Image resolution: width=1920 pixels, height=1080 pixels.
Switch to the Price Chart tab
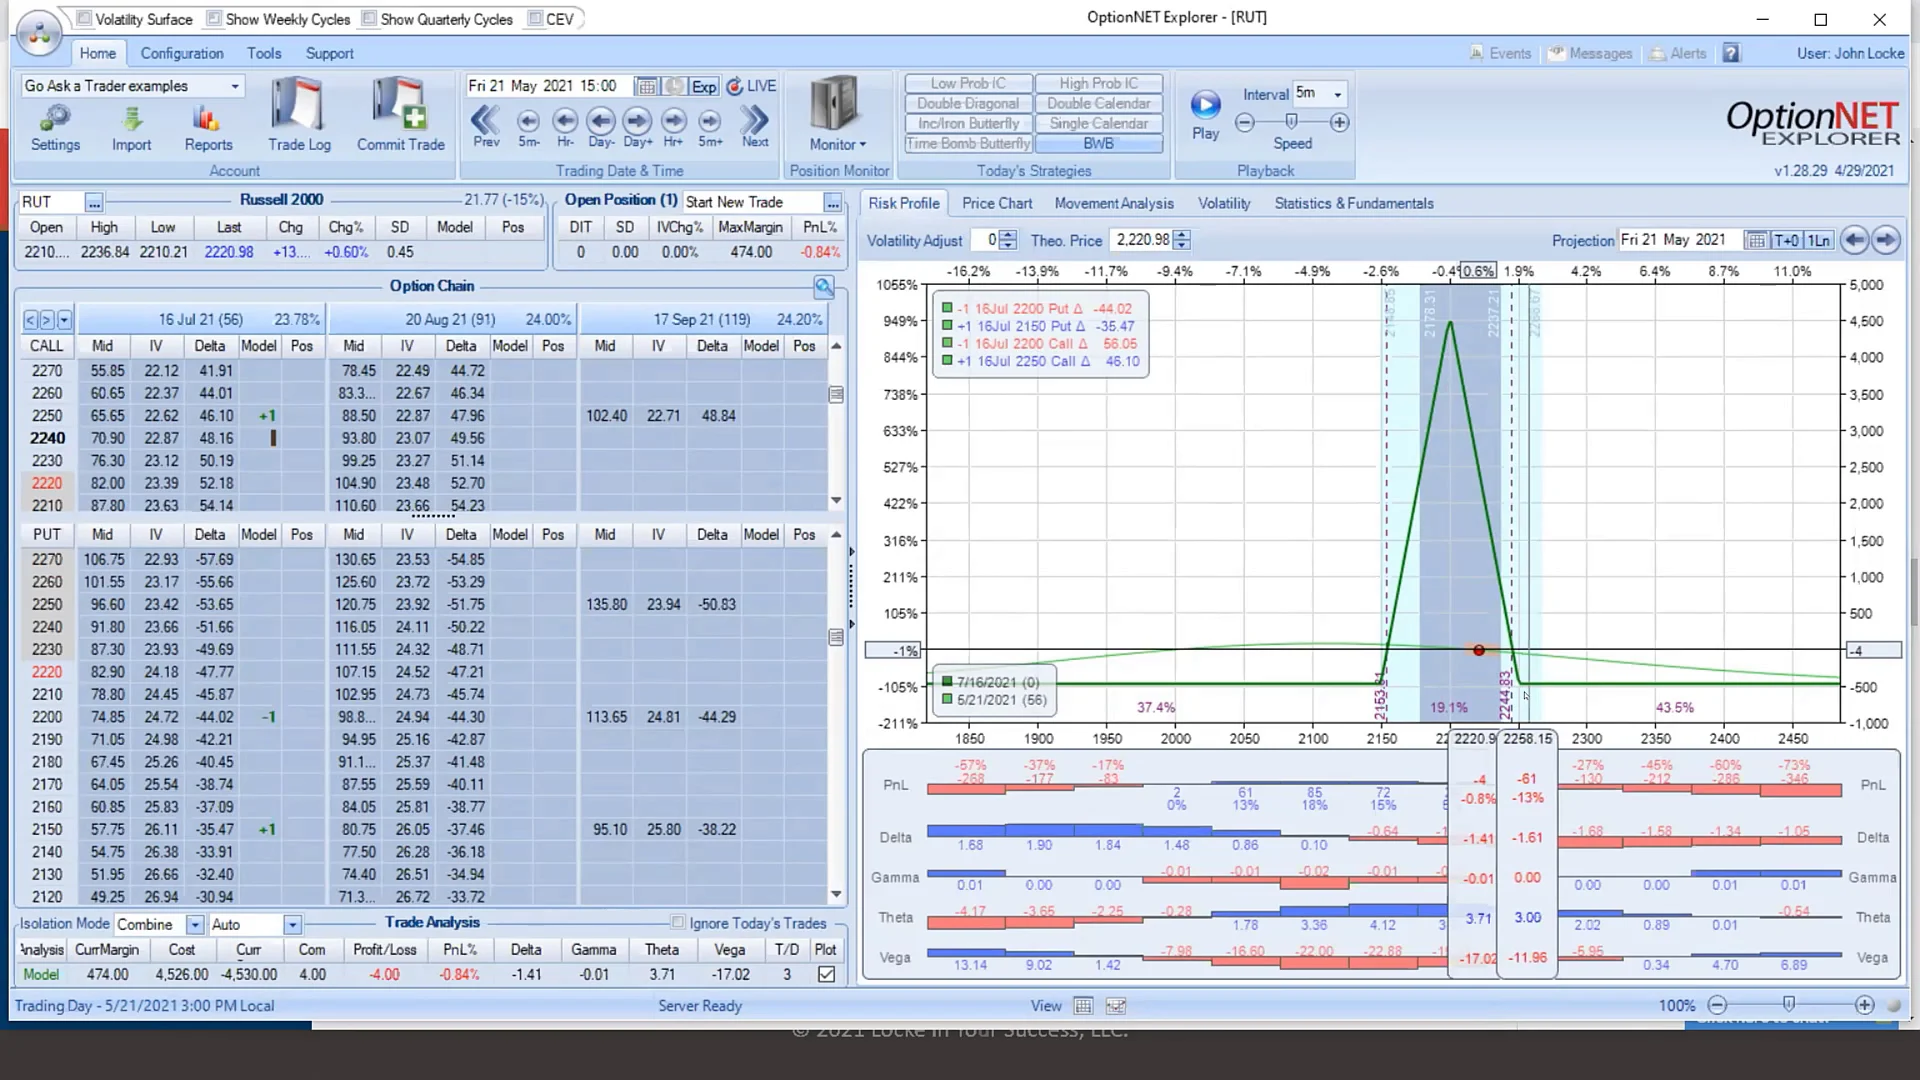[x=997, y=203]
